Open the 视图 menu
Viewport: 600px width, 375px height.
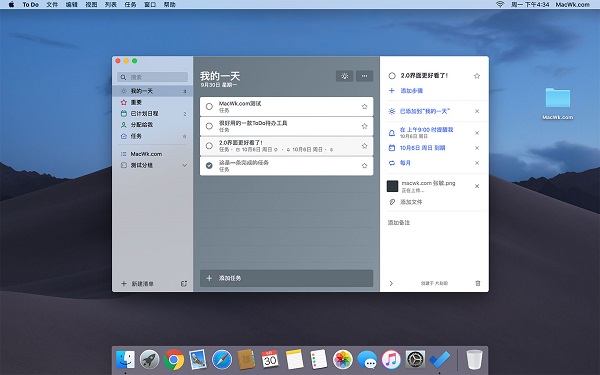point(91,5)
